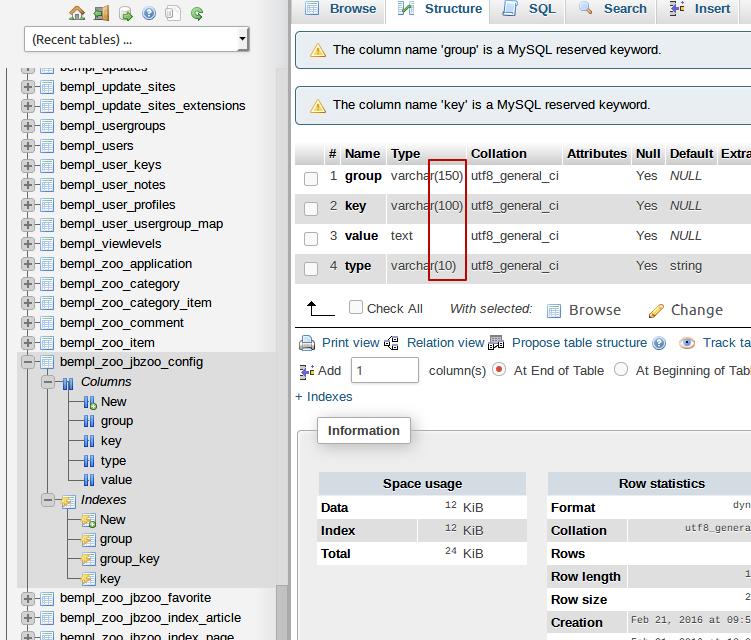751x640 pixels.
Task: Click the help icon beside Propose table structure
Action: (x=659, y=343)
